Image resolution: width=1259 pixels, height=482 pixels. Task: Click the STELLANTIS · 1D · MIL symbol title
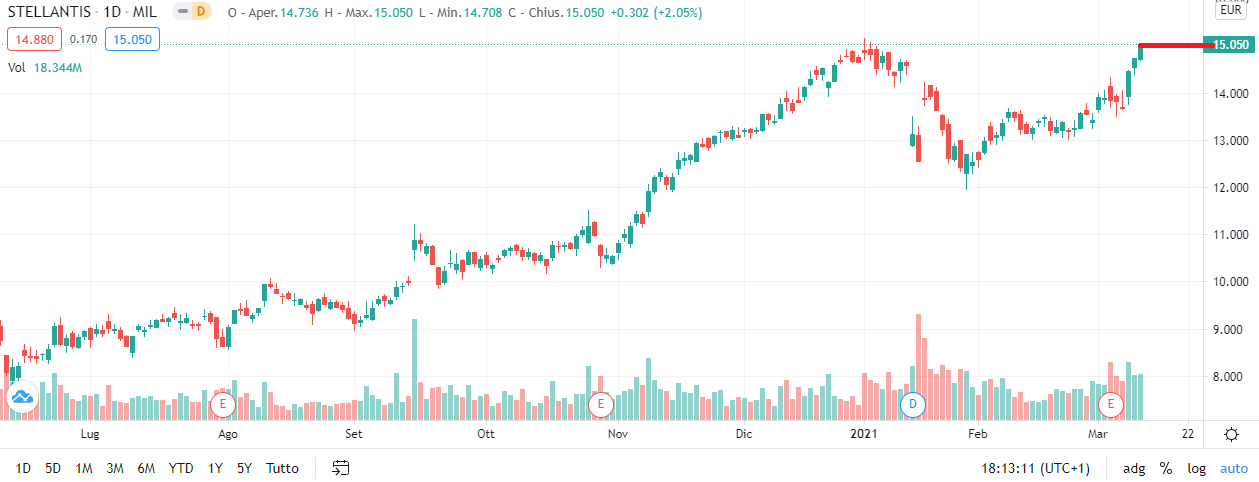[x=84, y=13]
